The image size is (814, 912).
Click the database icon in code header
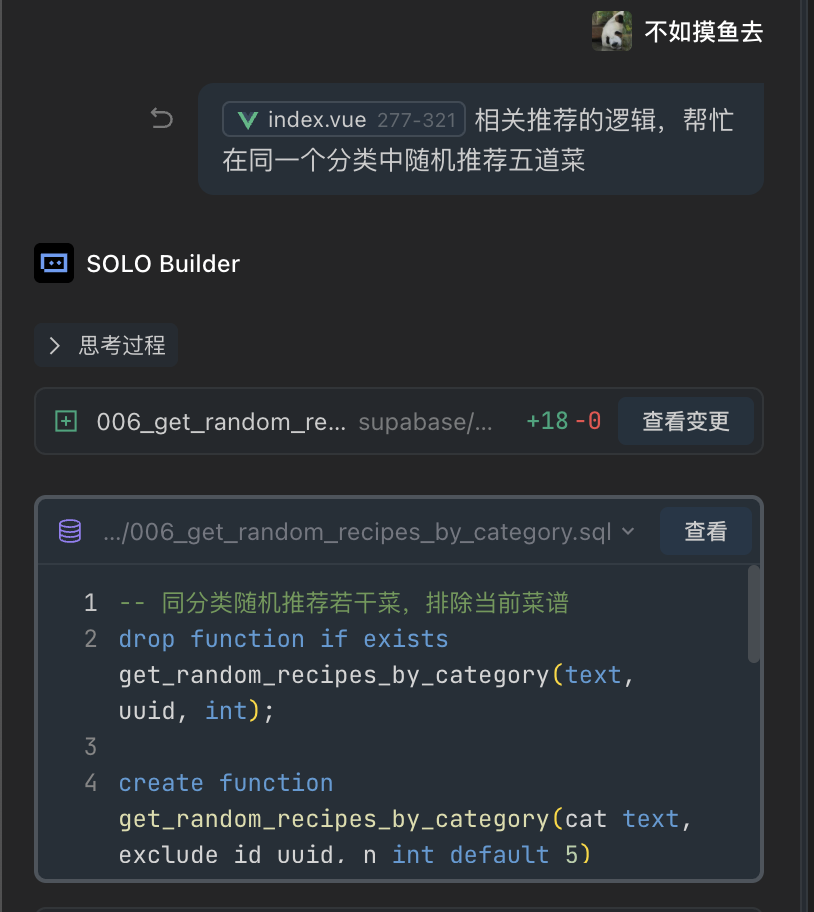click(x=70, y=531)
